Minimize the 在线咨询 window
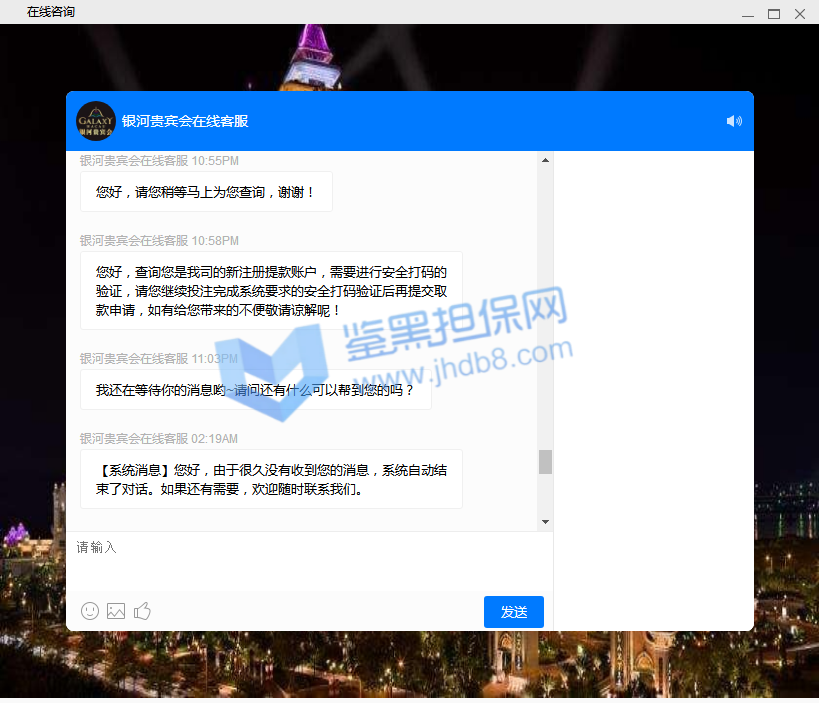819x703 pixels. [748, 14]
